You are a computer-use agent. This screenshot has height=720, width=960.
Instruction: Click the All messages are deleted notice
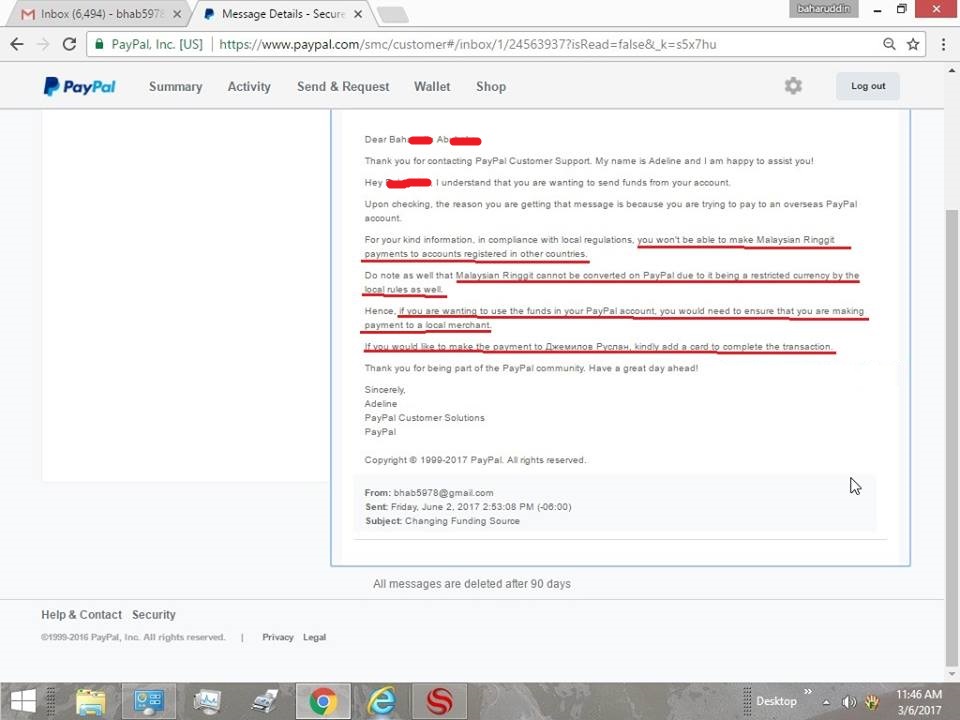click(472, 584)
